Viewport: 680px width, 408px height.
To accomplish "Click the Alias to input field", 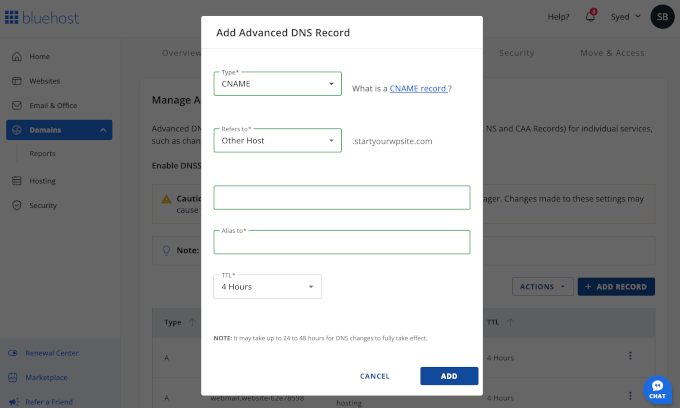I will coord(341,243).
